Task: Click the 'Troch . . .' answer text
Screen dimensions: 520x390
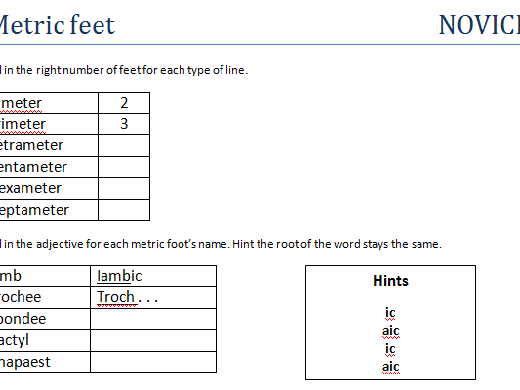Action: [x=127, y=297]
